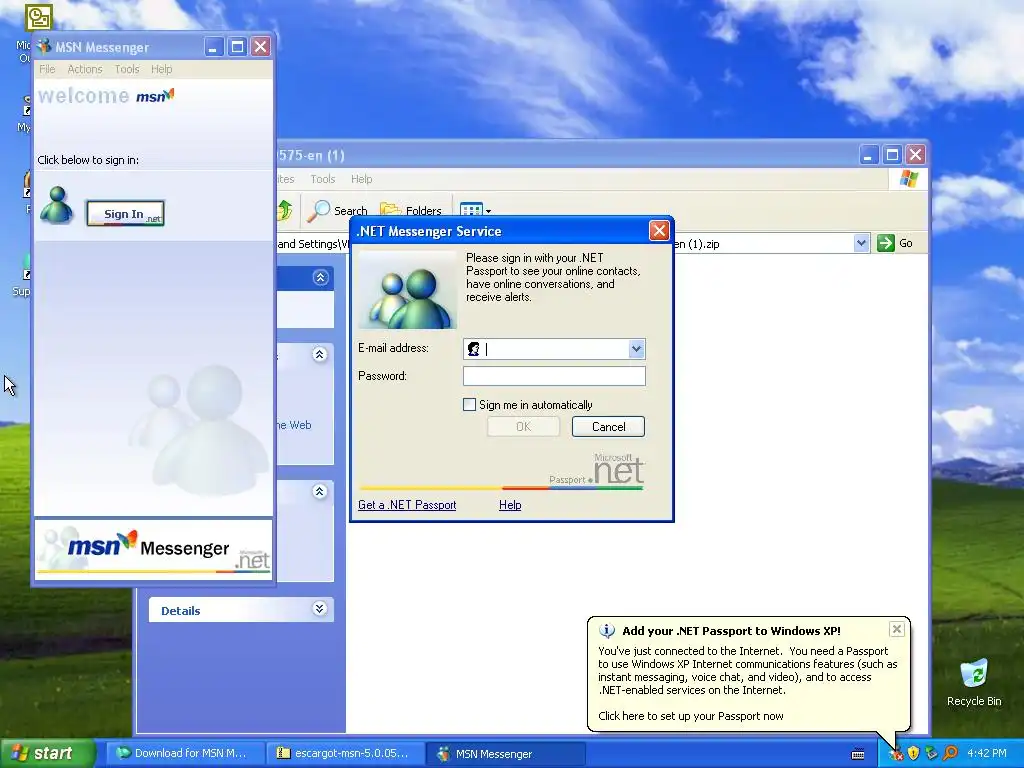
Task: Click the OK button in the sign-in dialog
Action: [523, 426]
